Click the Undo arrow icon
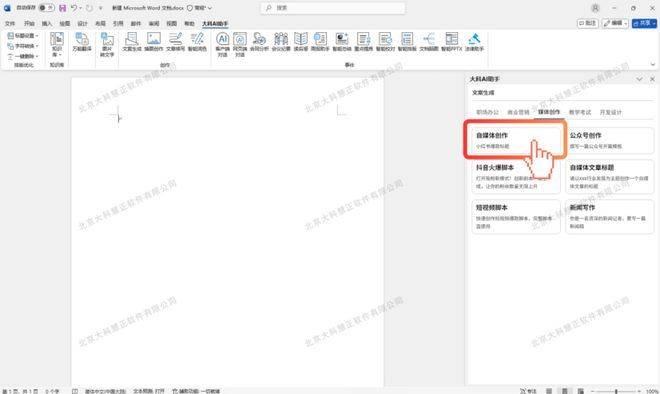The height and width of the screenshot is (394, 660). pyautogui.click(x=74, y=8)
